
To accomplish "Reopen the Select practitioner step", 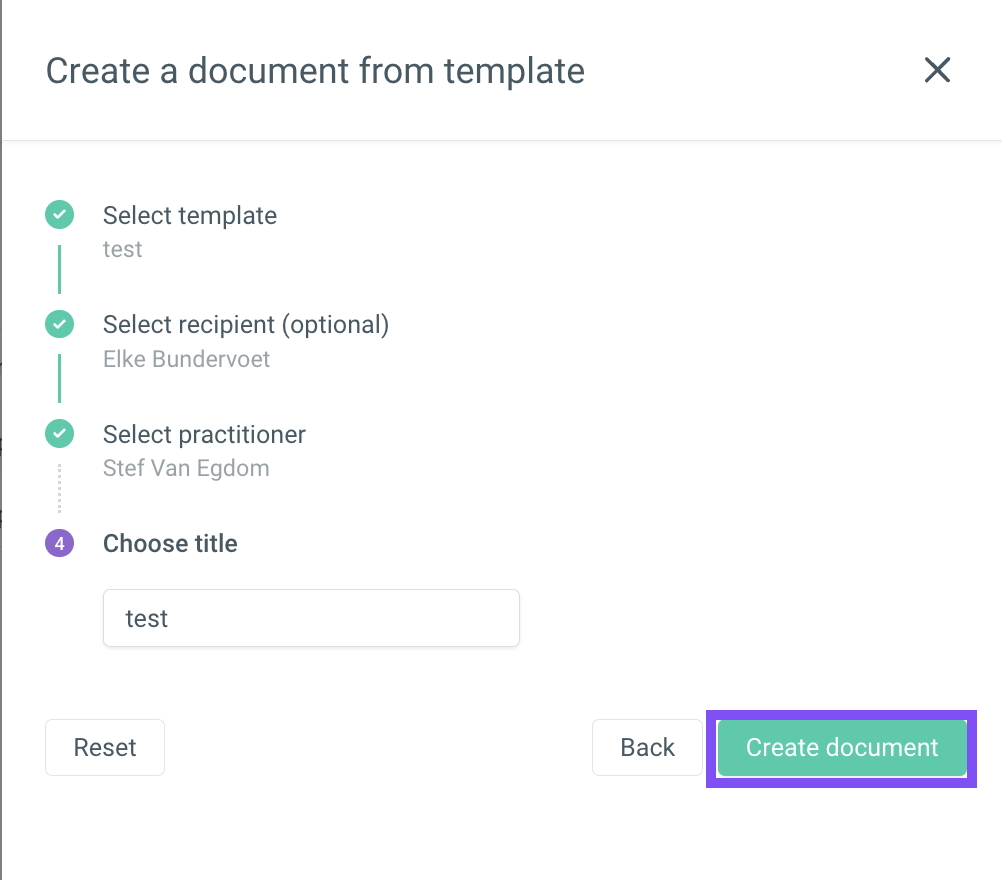I will pyautogui.click(x=204, y=435).
